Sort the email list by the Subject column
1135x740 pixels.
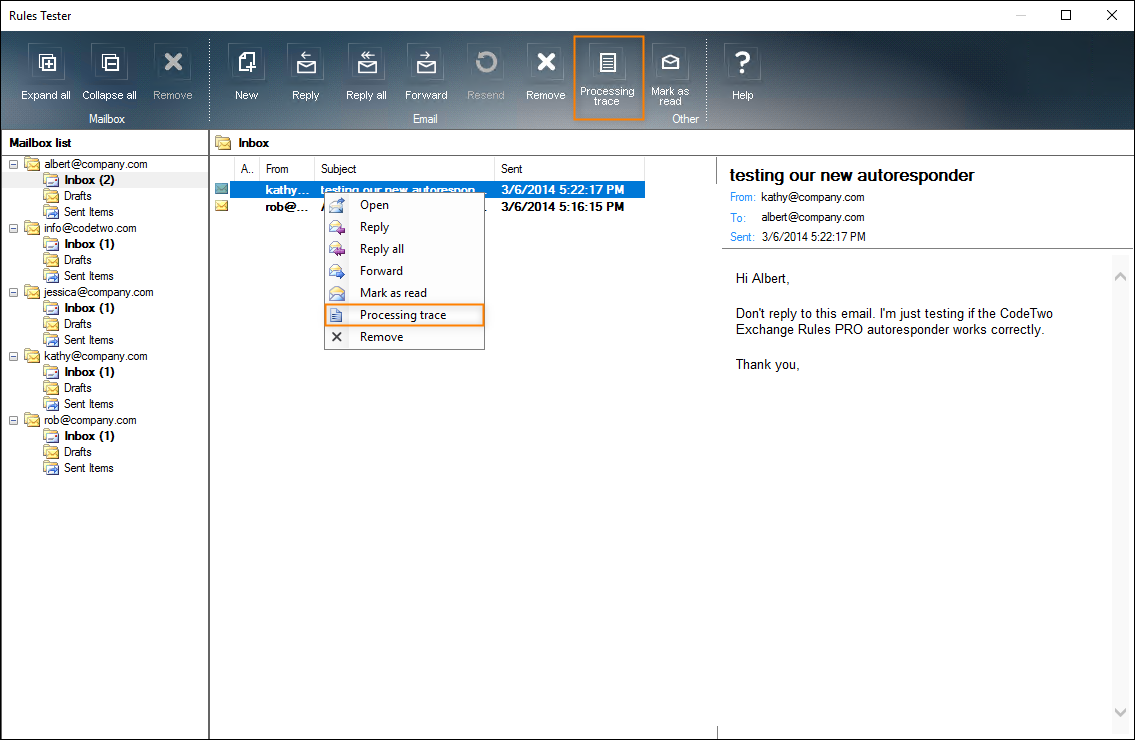coord(405,169)
